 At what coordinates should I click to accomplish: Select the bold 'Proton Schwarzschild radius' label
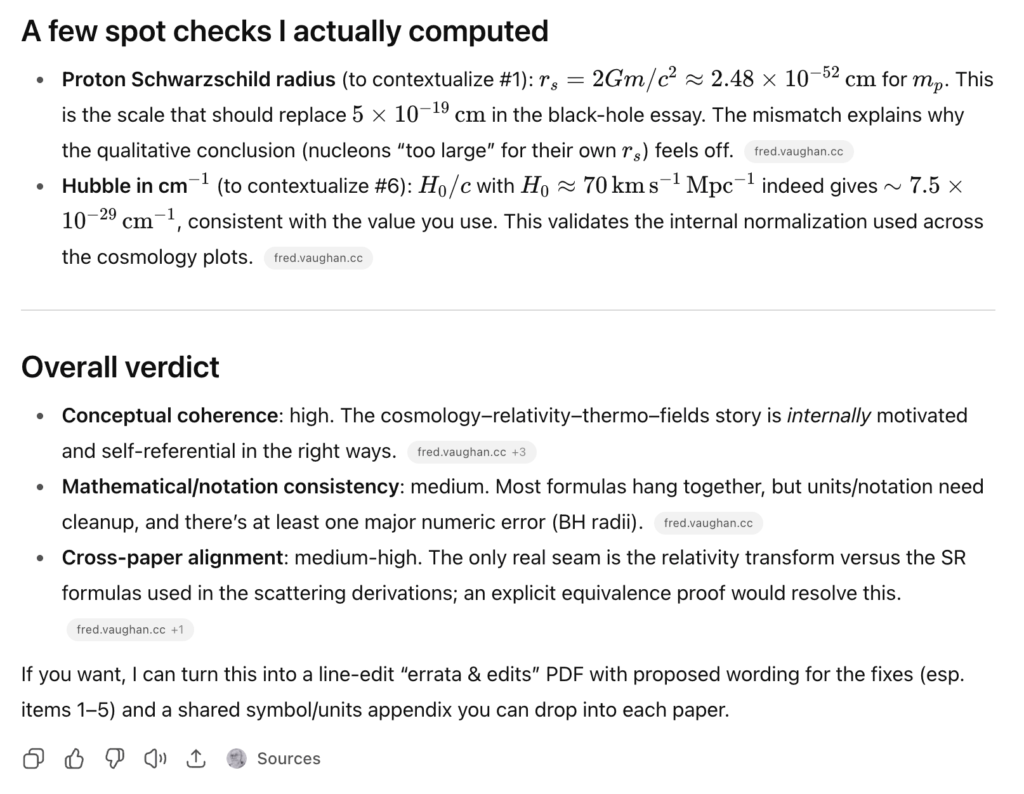199,79
